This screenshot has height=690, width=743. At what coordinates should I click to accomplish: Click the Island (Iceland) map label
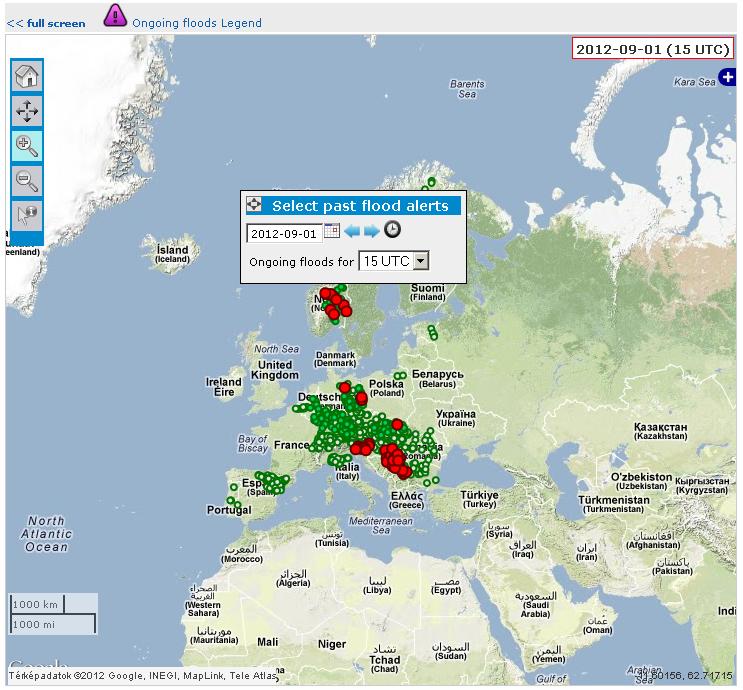172,254
